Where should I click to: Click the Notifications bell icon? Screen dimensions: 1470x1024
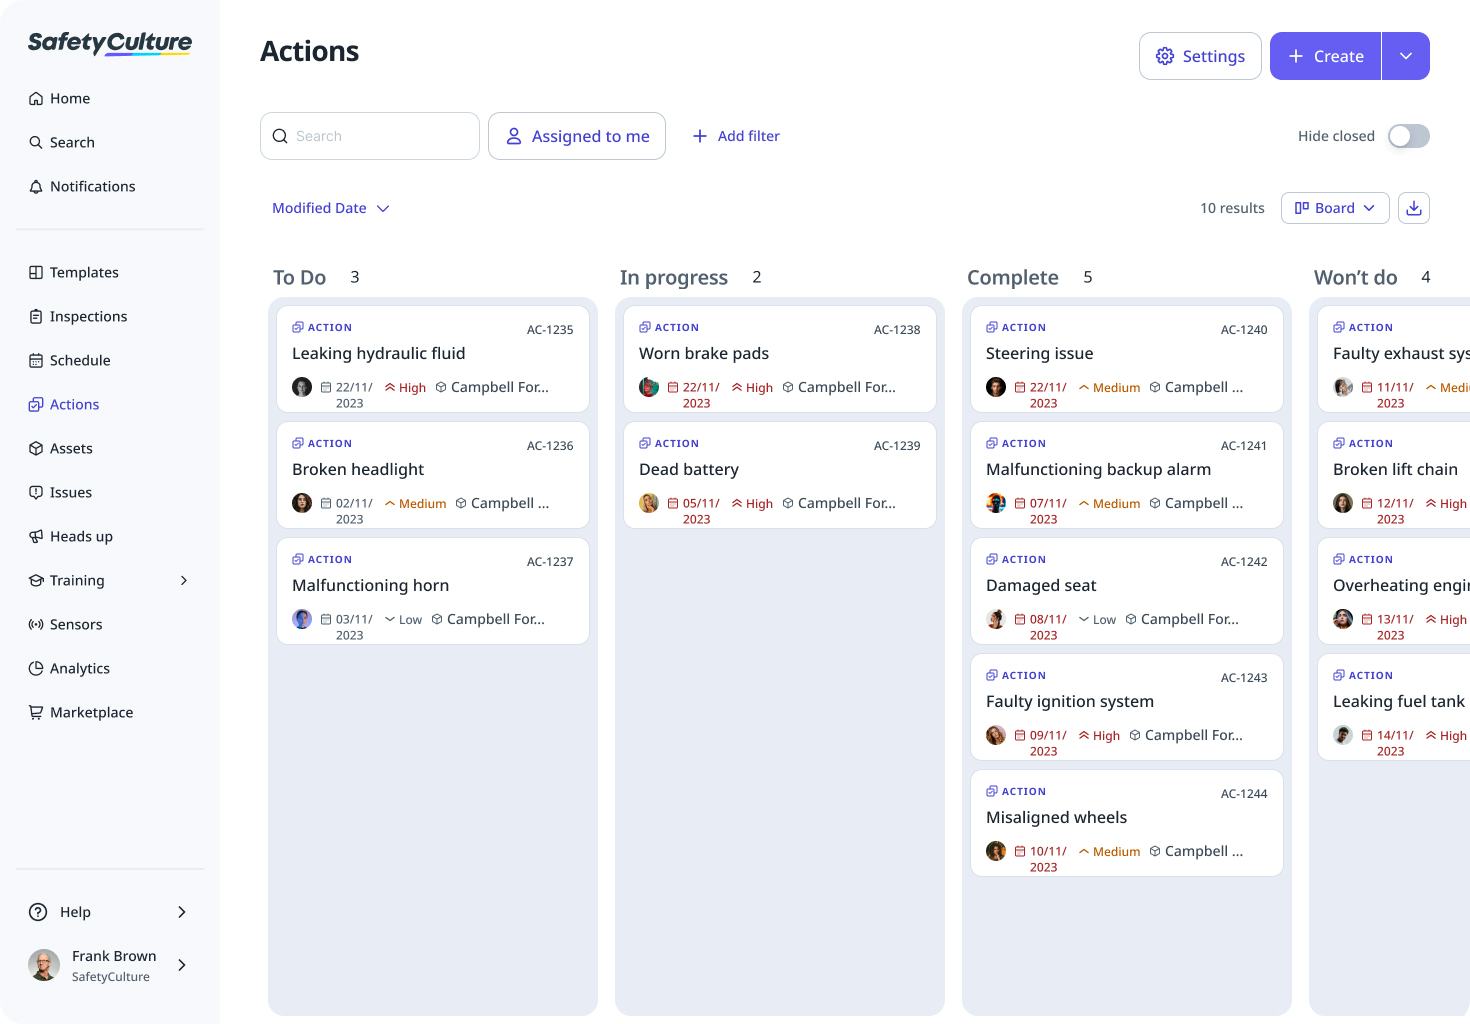pyautogui.click(x=36, y=186)
